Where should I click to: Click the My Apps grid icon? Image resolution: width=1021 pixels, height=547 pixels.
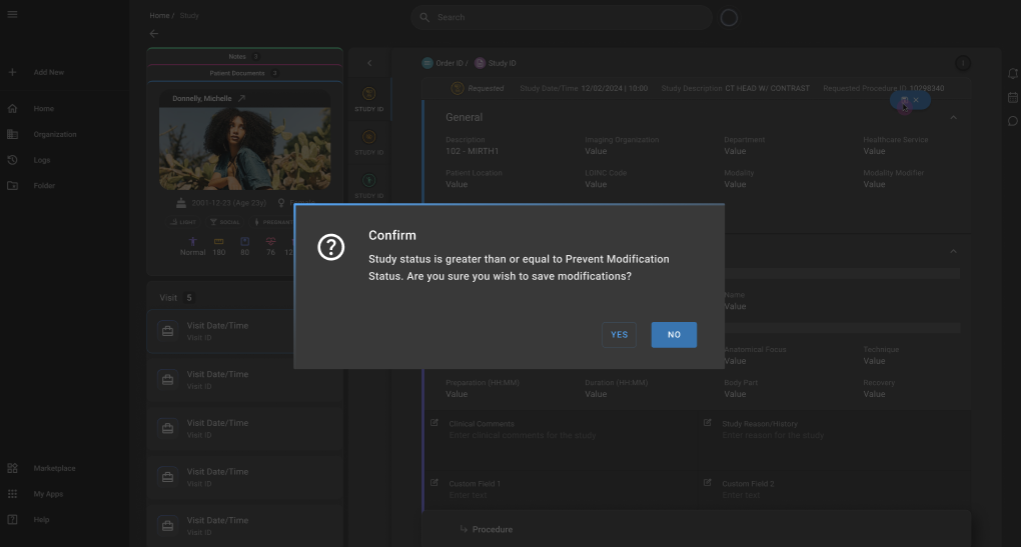click(12, 494)
